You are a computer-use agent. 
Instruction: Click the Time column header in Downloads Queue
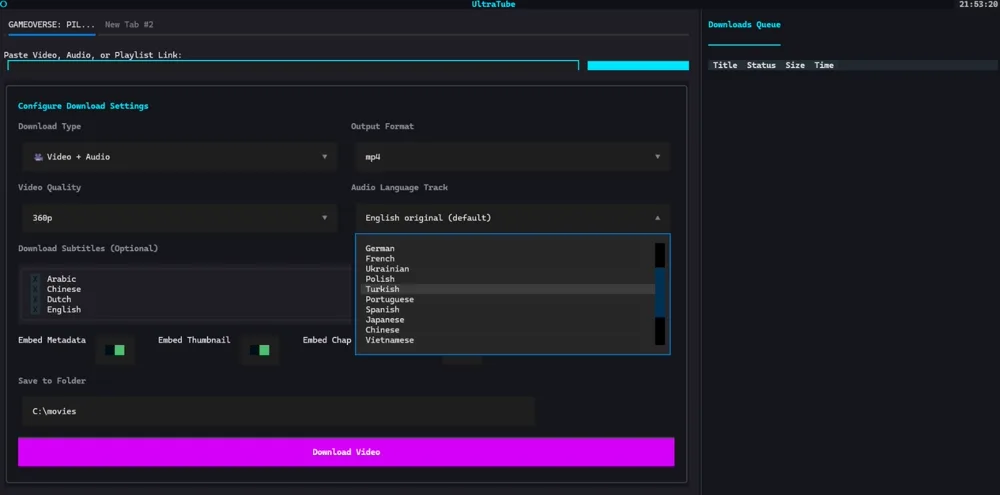point(824,65)
